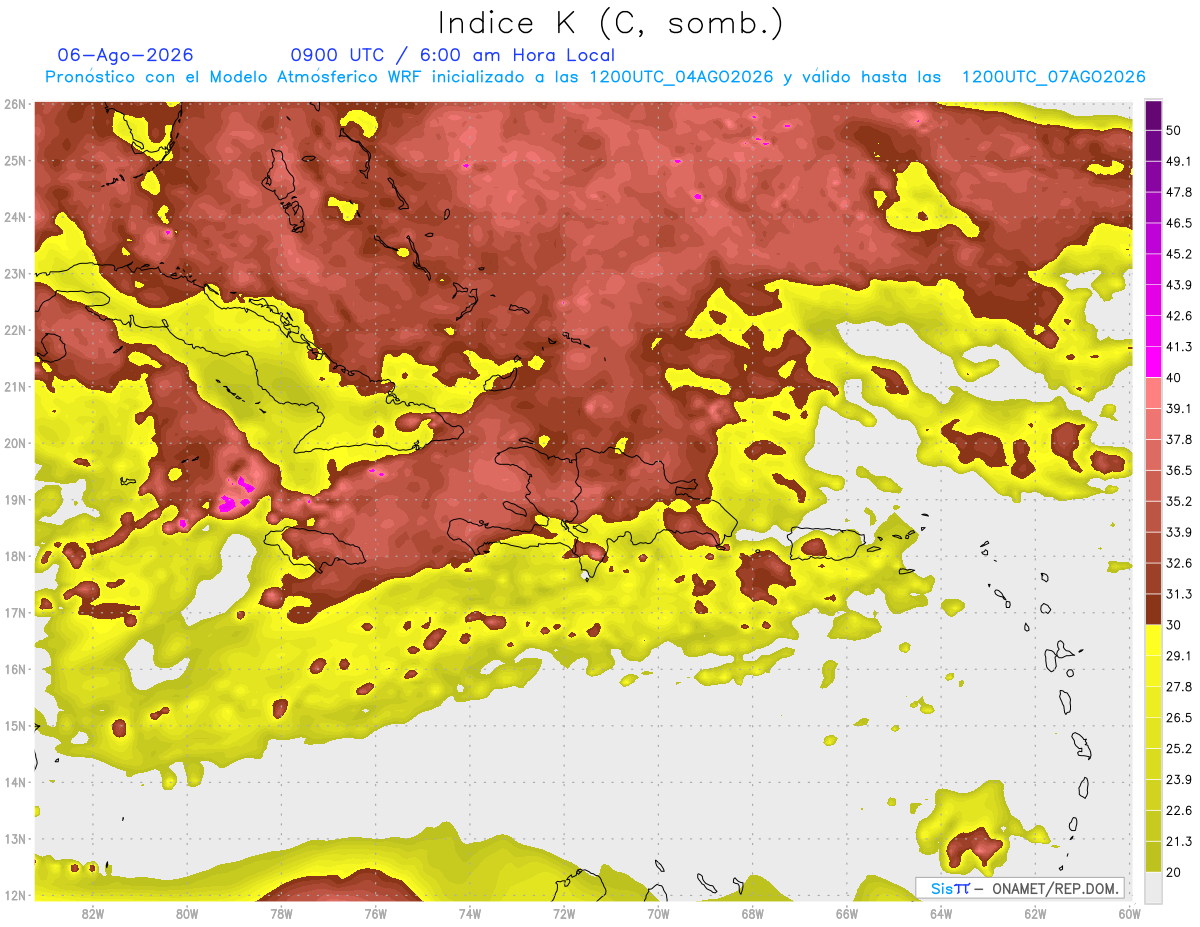Click the '22N' latitude label
The image size is (1200, 927).
tap(14, 330)
